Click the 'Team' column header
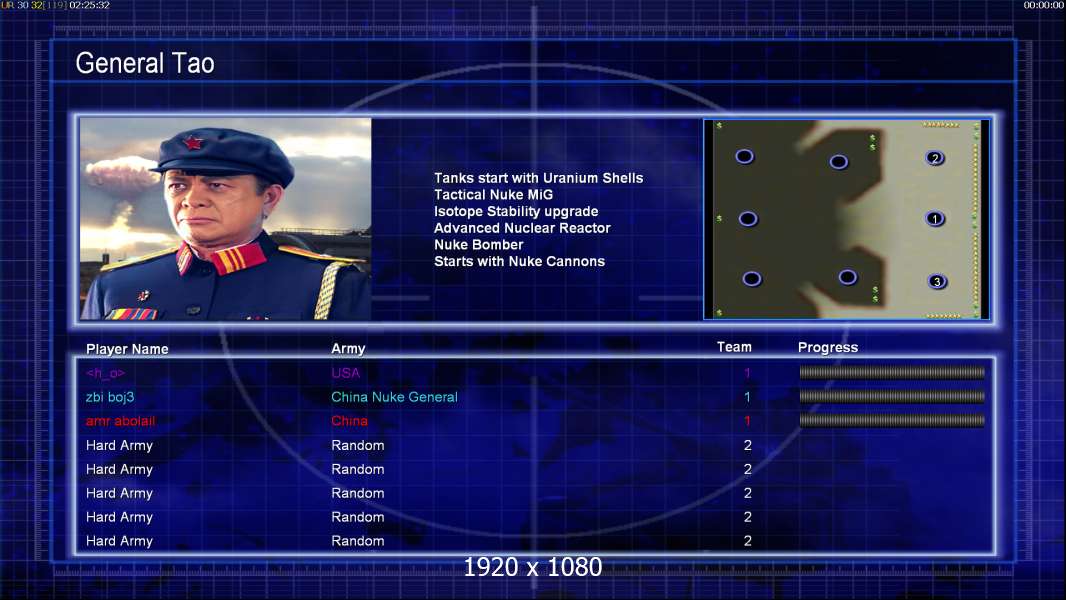 [x=734, y=347]
